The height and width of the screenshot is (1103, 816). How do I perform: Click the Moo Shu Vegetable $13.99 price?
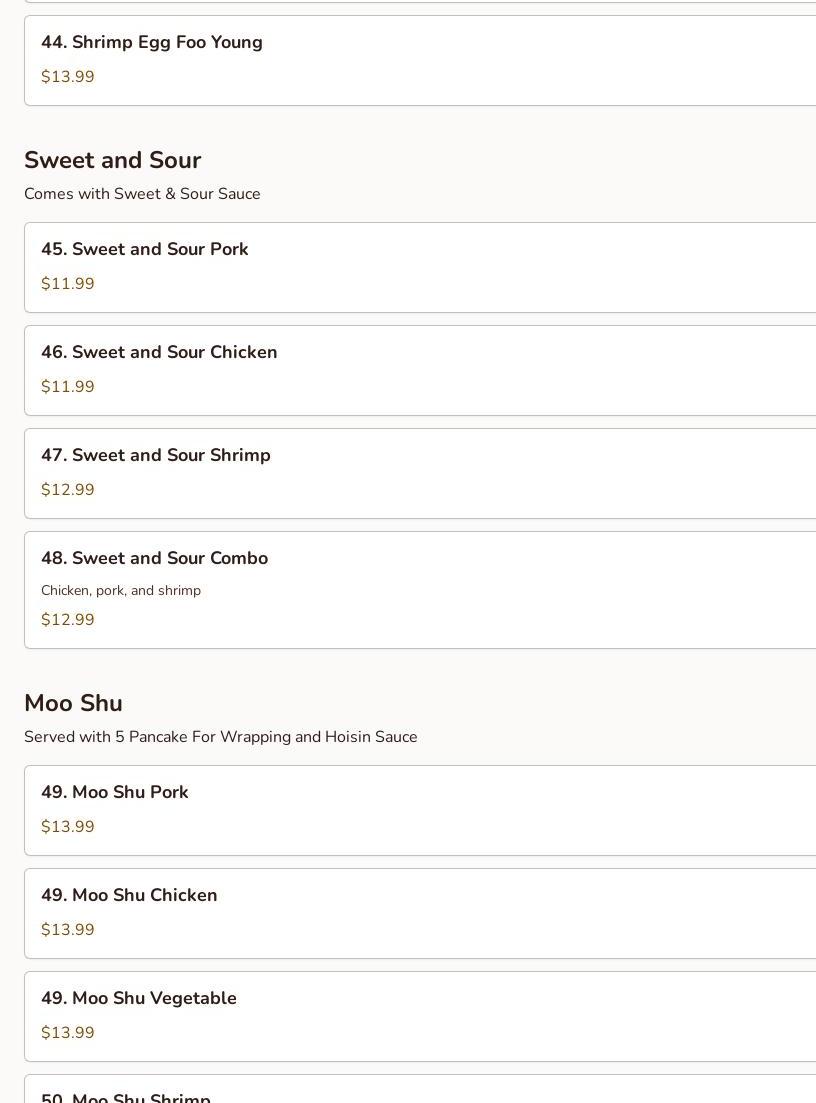click(67, 1033)
